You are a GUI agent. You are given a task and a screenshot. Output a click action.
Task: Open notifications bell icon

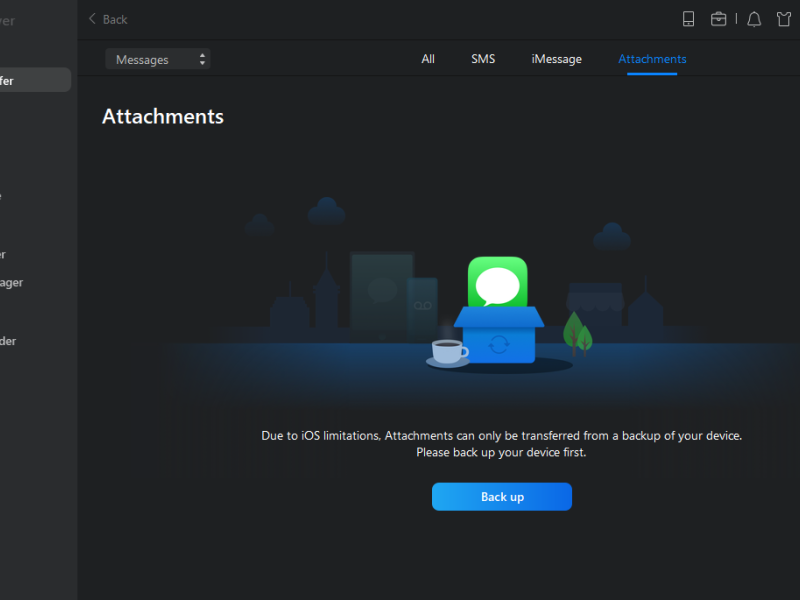[754, 19]
